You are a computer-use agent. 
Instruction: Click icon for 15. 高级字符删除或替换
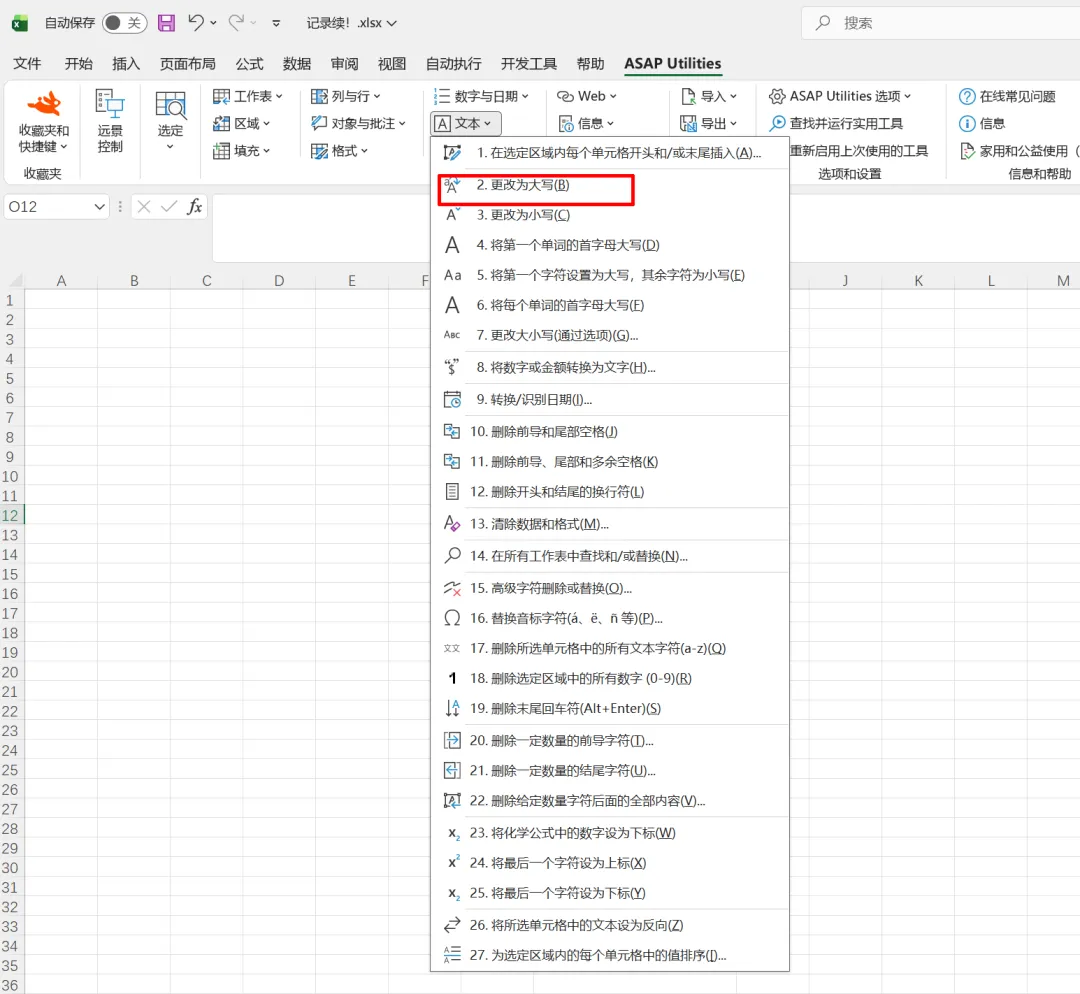coord(452,588)
